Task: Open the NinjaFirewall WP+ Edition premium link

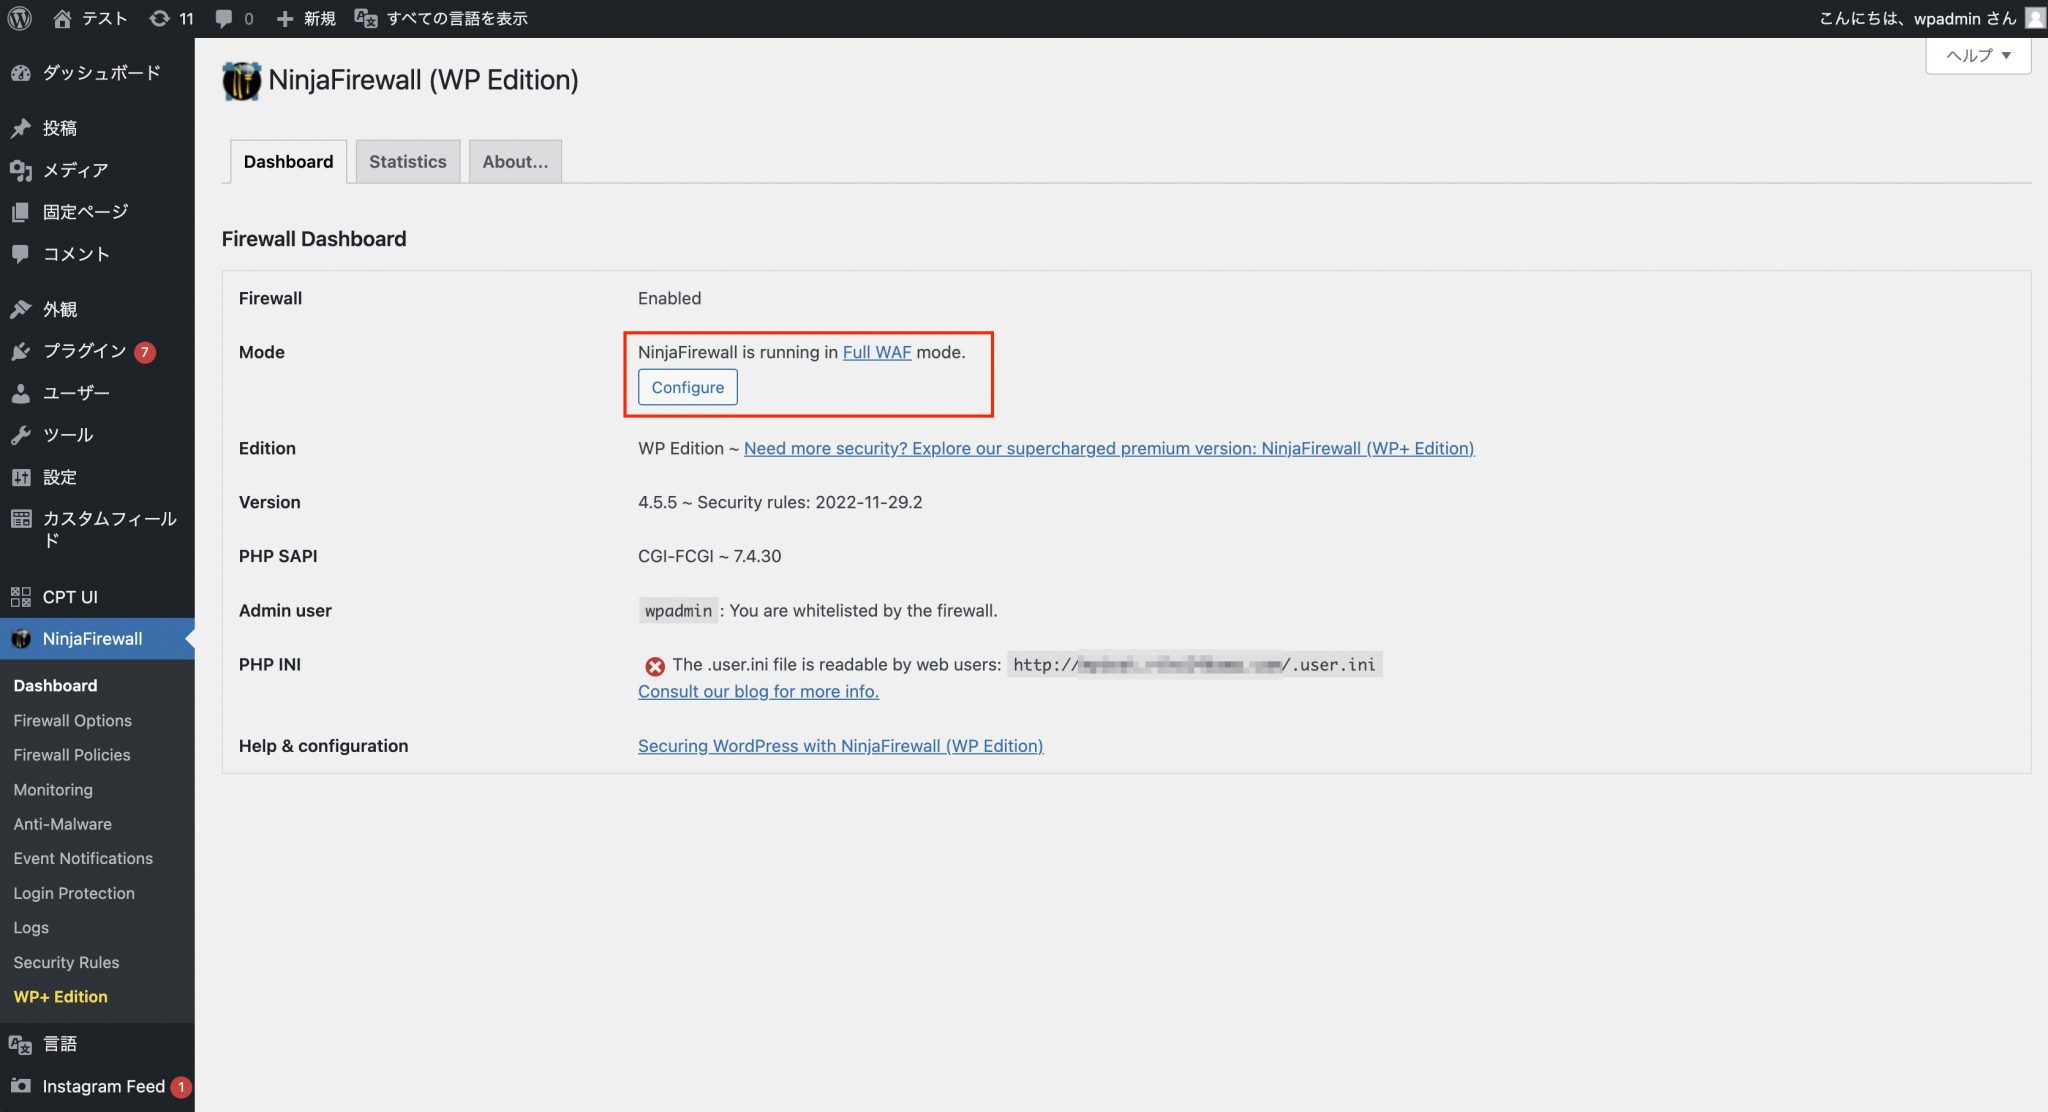Action: (x=1110, y=448)
